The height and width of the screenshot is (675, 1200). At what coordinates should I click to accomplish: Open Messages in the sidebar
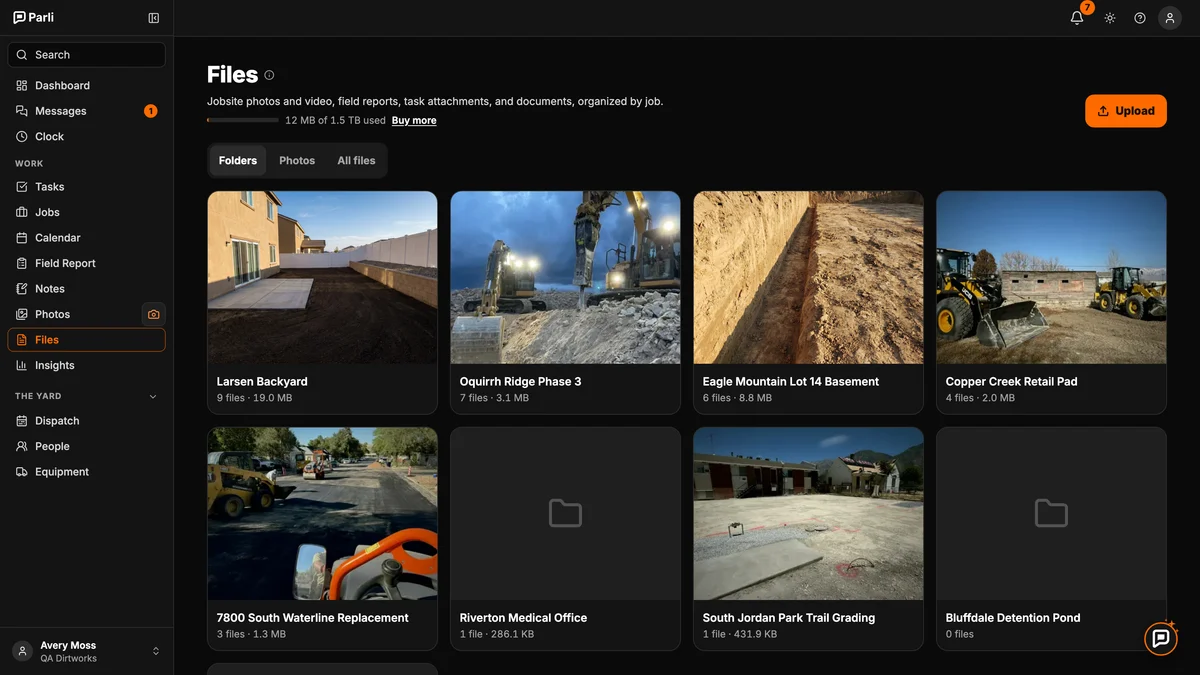point(86,111)
